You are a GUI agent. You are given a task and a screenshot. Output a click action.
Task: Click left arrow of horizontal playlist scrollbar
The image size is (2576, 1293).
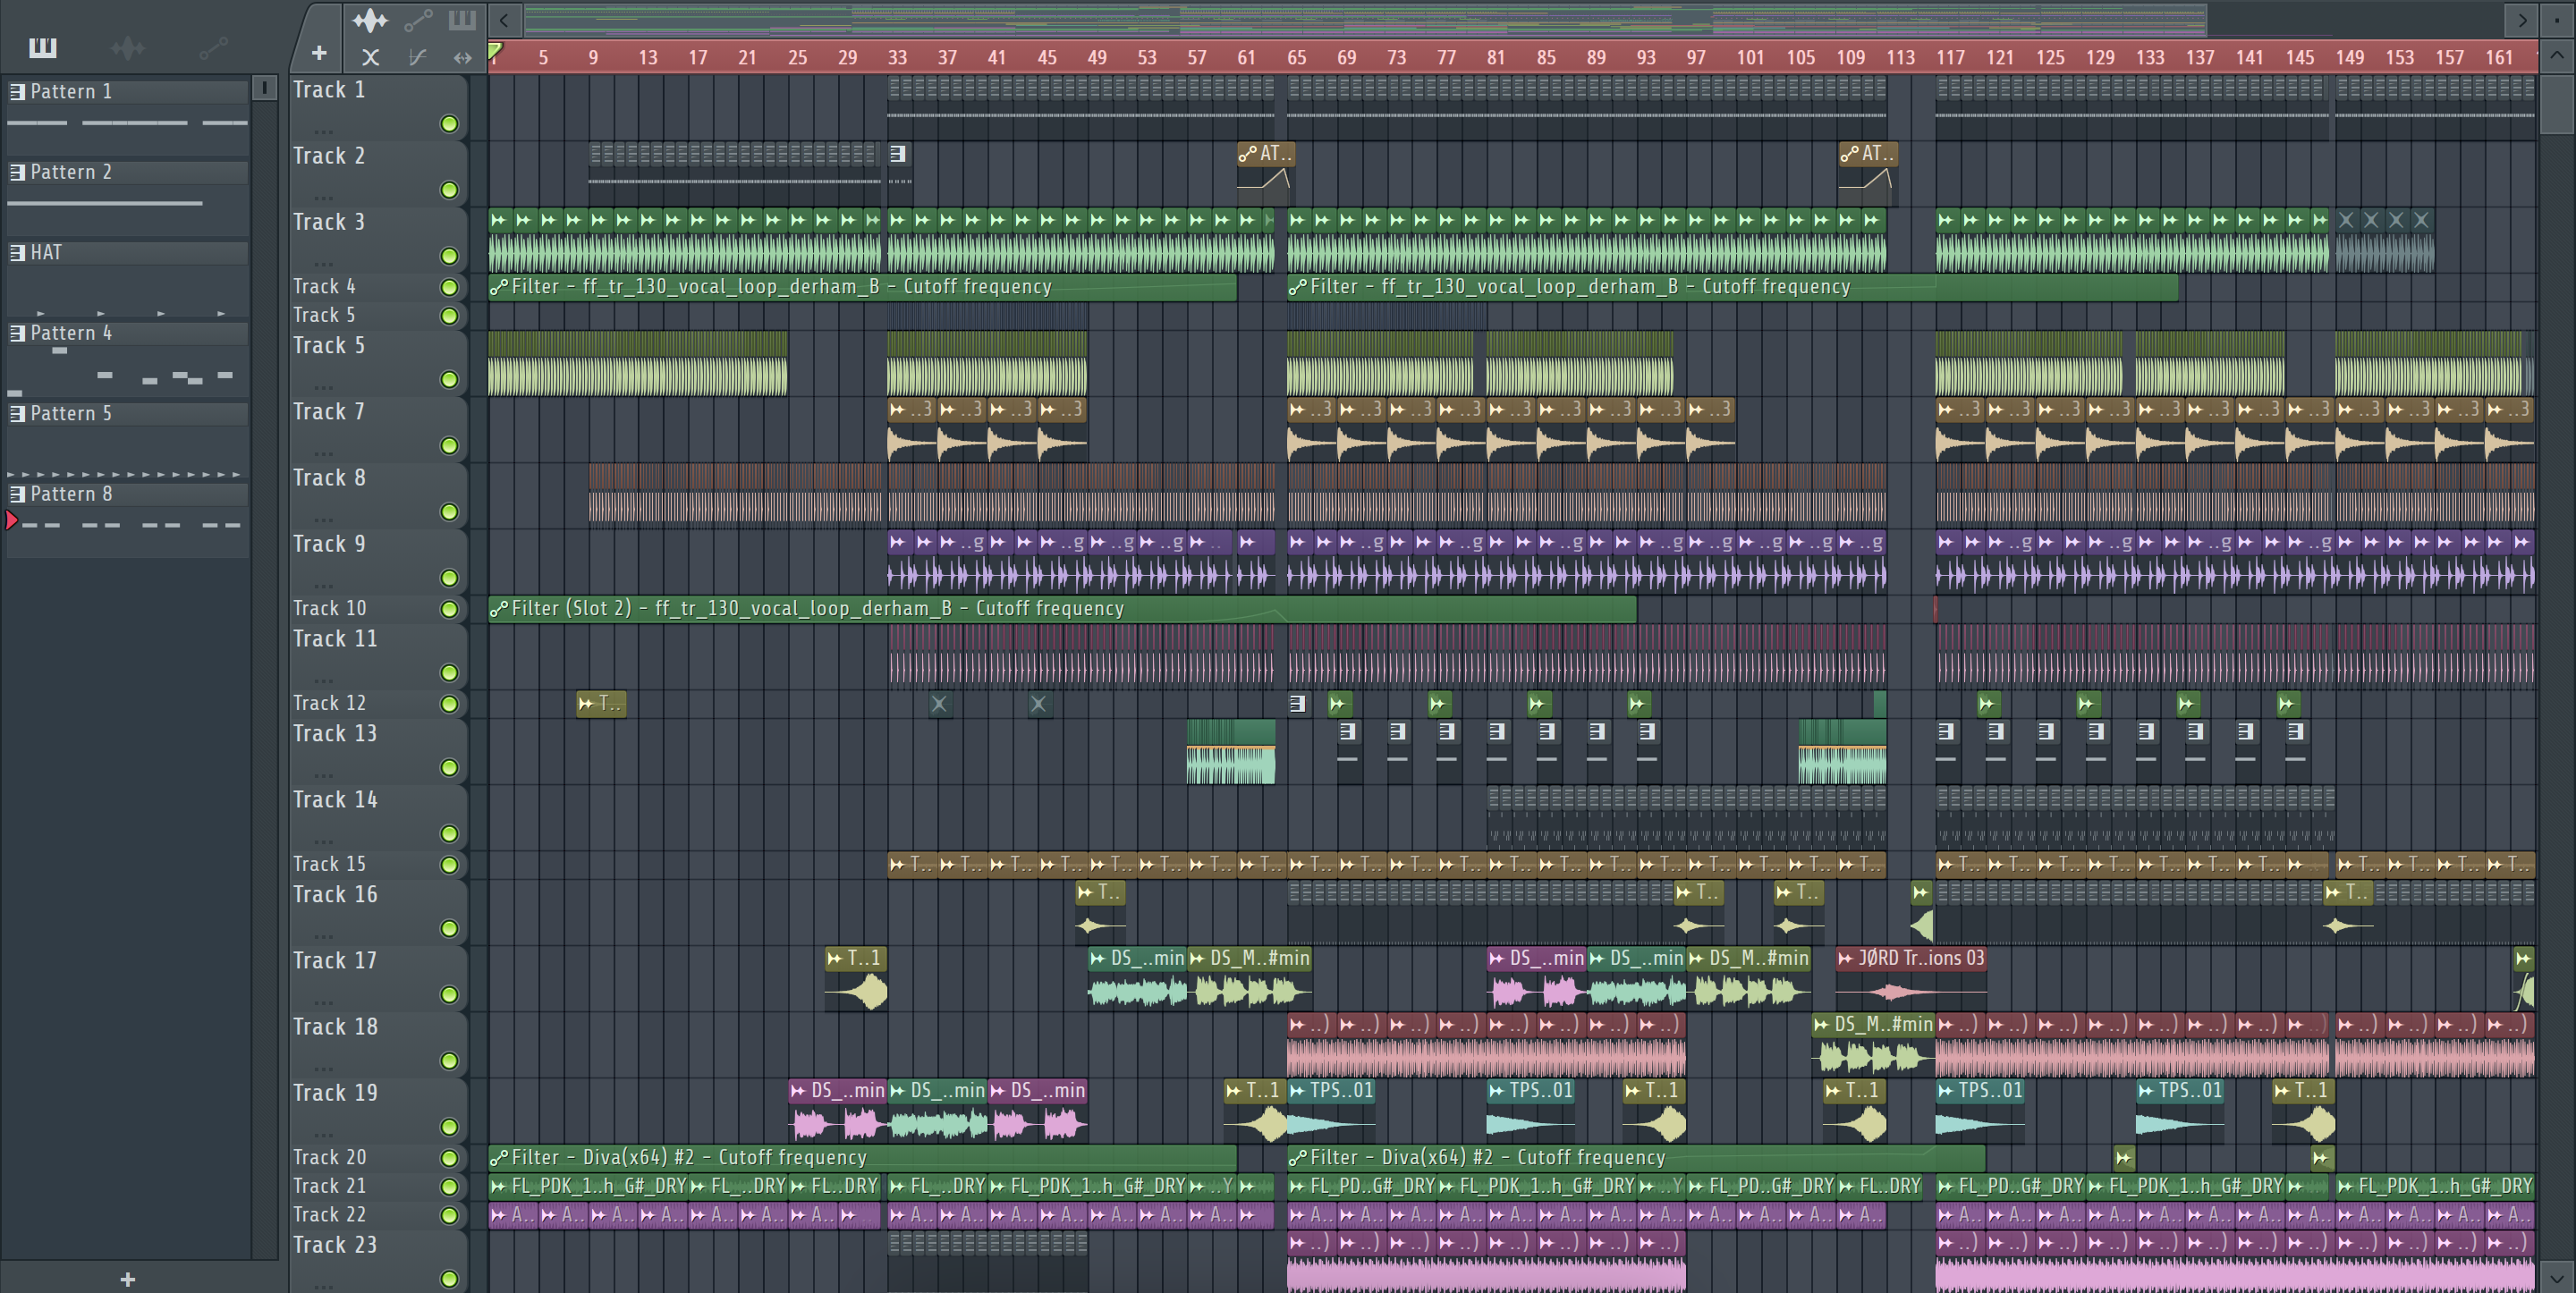(504, 19)
